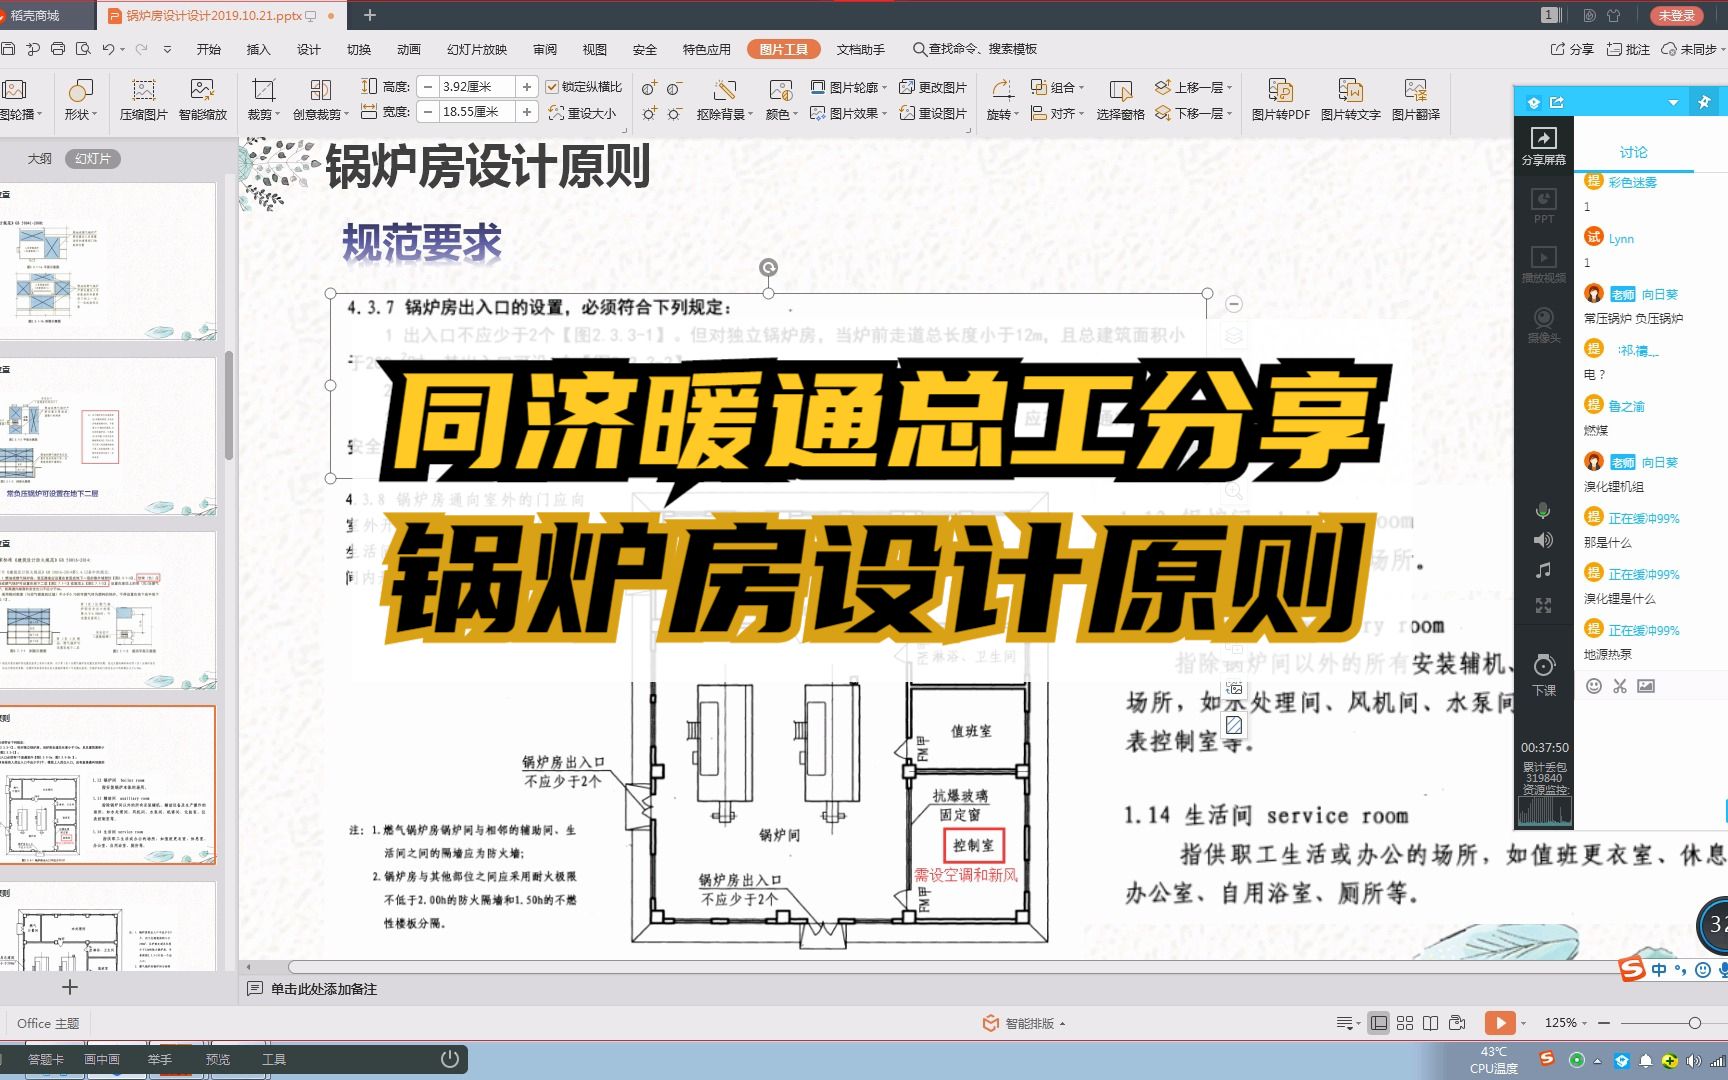This screenshot has width=1728, height=1080.
Task: Switch to reading view icon
Action: tap(1431, 1023)
